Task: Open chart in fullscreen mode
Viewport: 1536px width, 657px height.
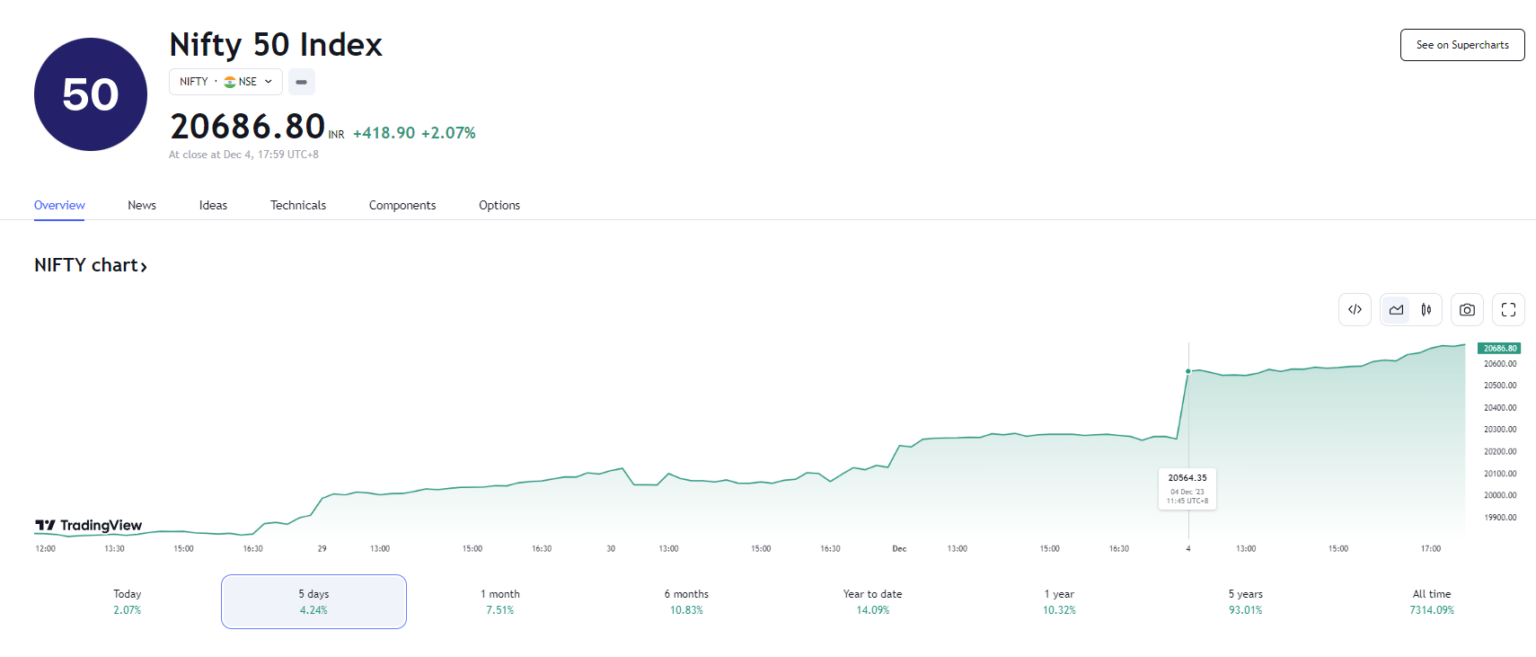Action: (1508, 310)
